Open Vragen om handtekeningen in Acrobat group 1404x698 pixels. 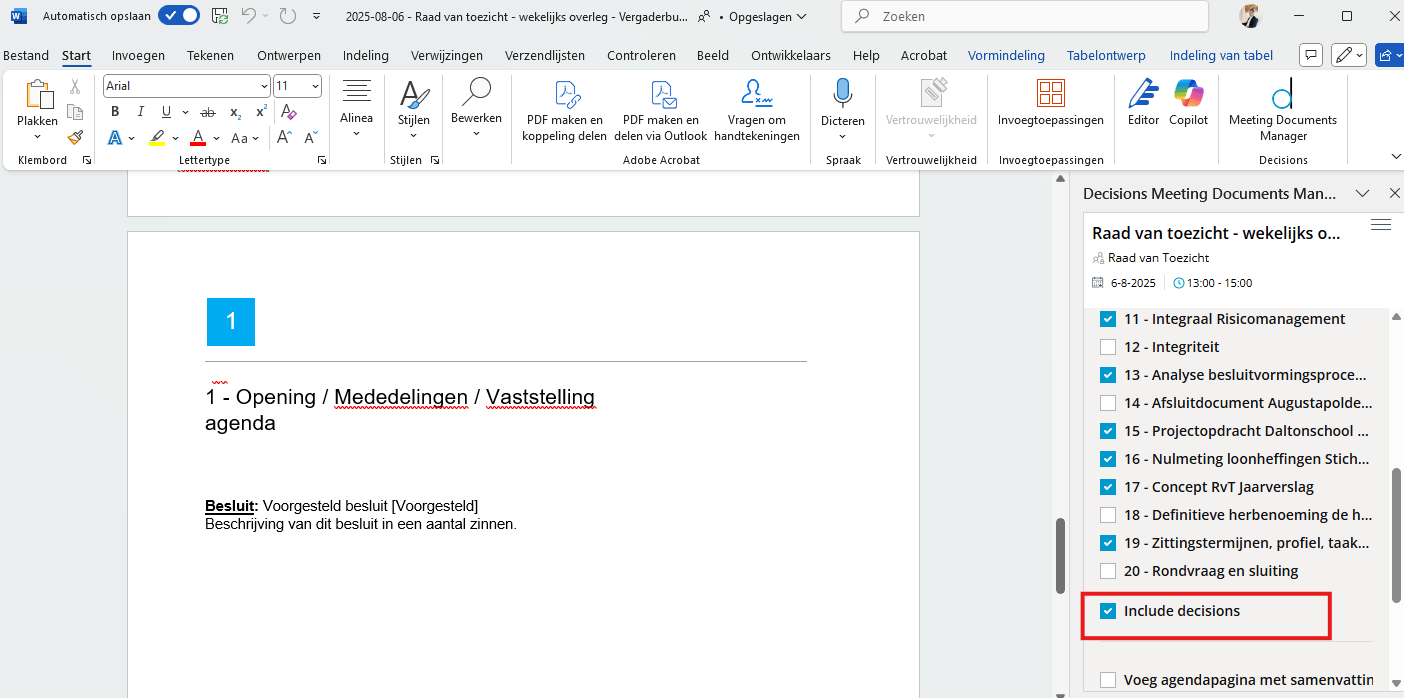(756, 110)
